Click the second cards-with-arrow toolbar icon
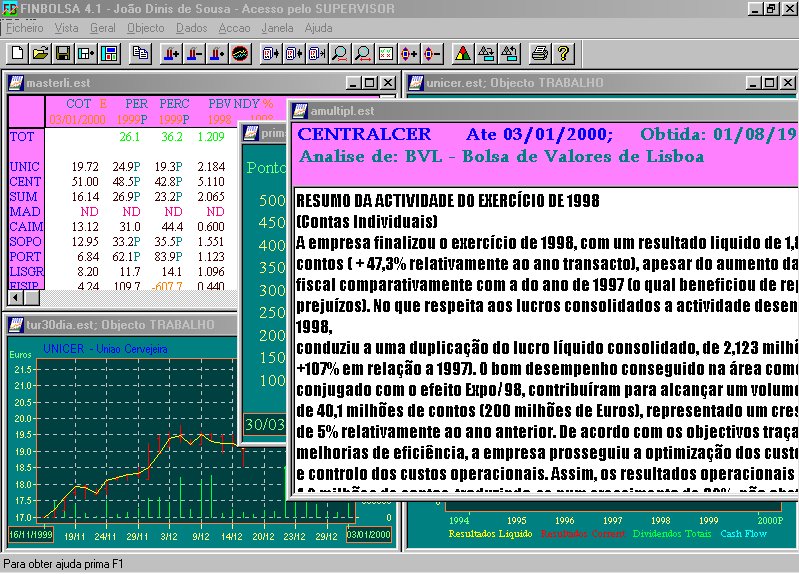This screenshot has height=574, width=799. click(294, 53)
